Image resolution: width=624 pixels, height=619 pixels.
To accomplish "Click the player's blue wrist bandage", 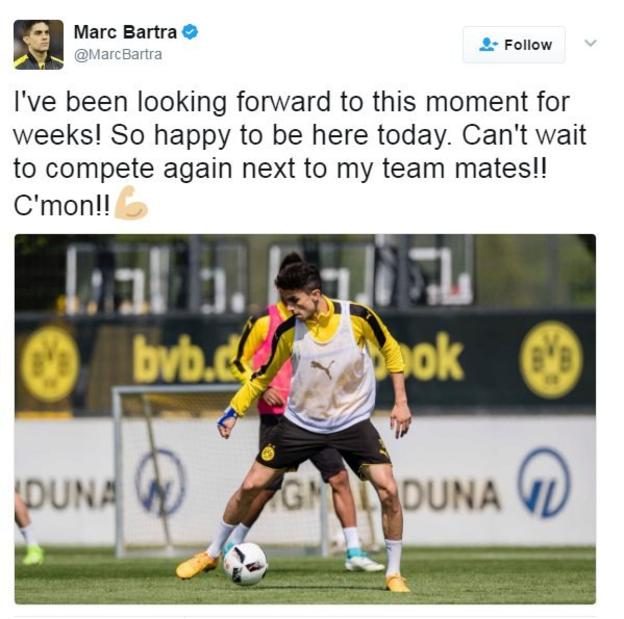I will [227, 417].
